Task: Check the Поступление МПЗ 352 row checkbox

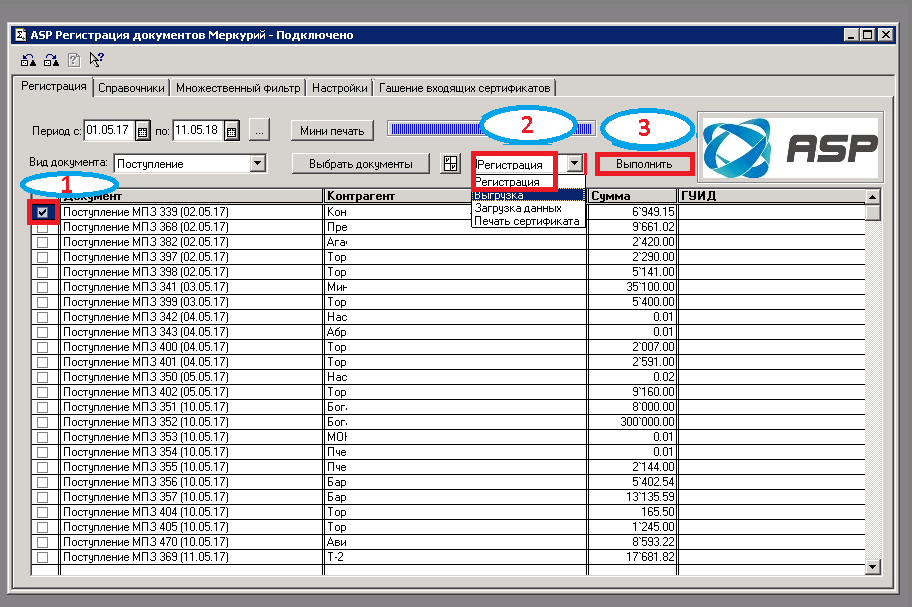Action: pos(42,422)
